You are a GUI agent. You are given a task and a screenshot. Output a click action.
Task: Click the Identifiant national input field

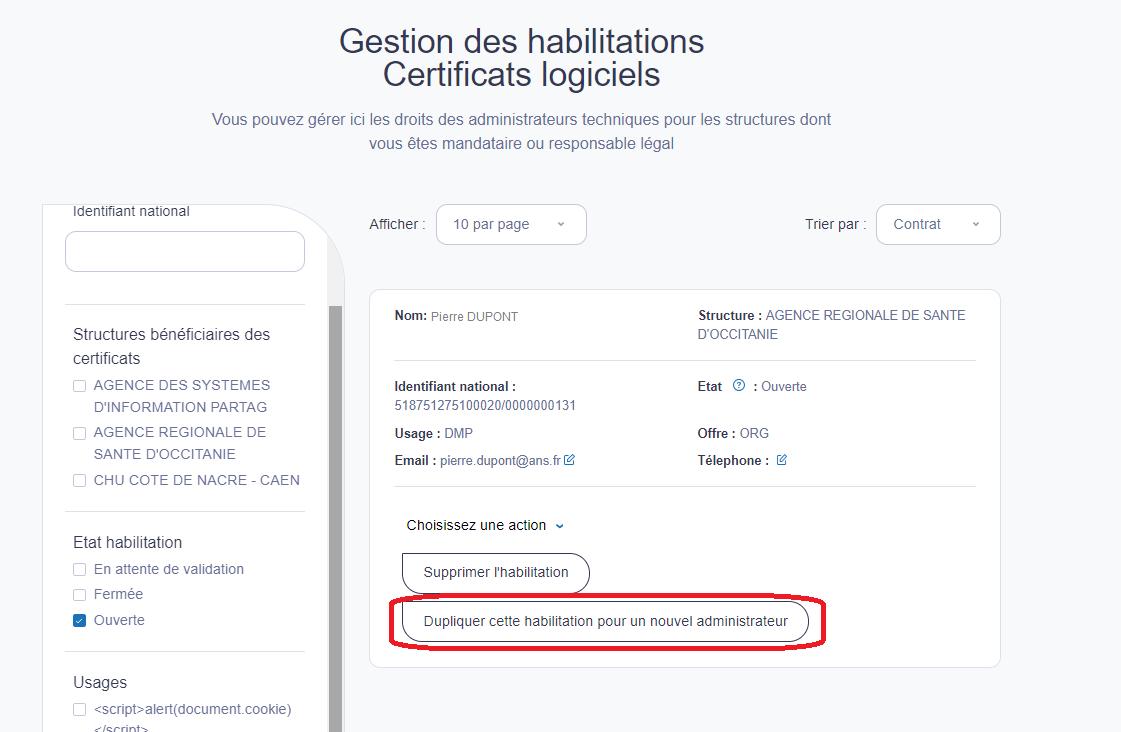tap(185, 252)
